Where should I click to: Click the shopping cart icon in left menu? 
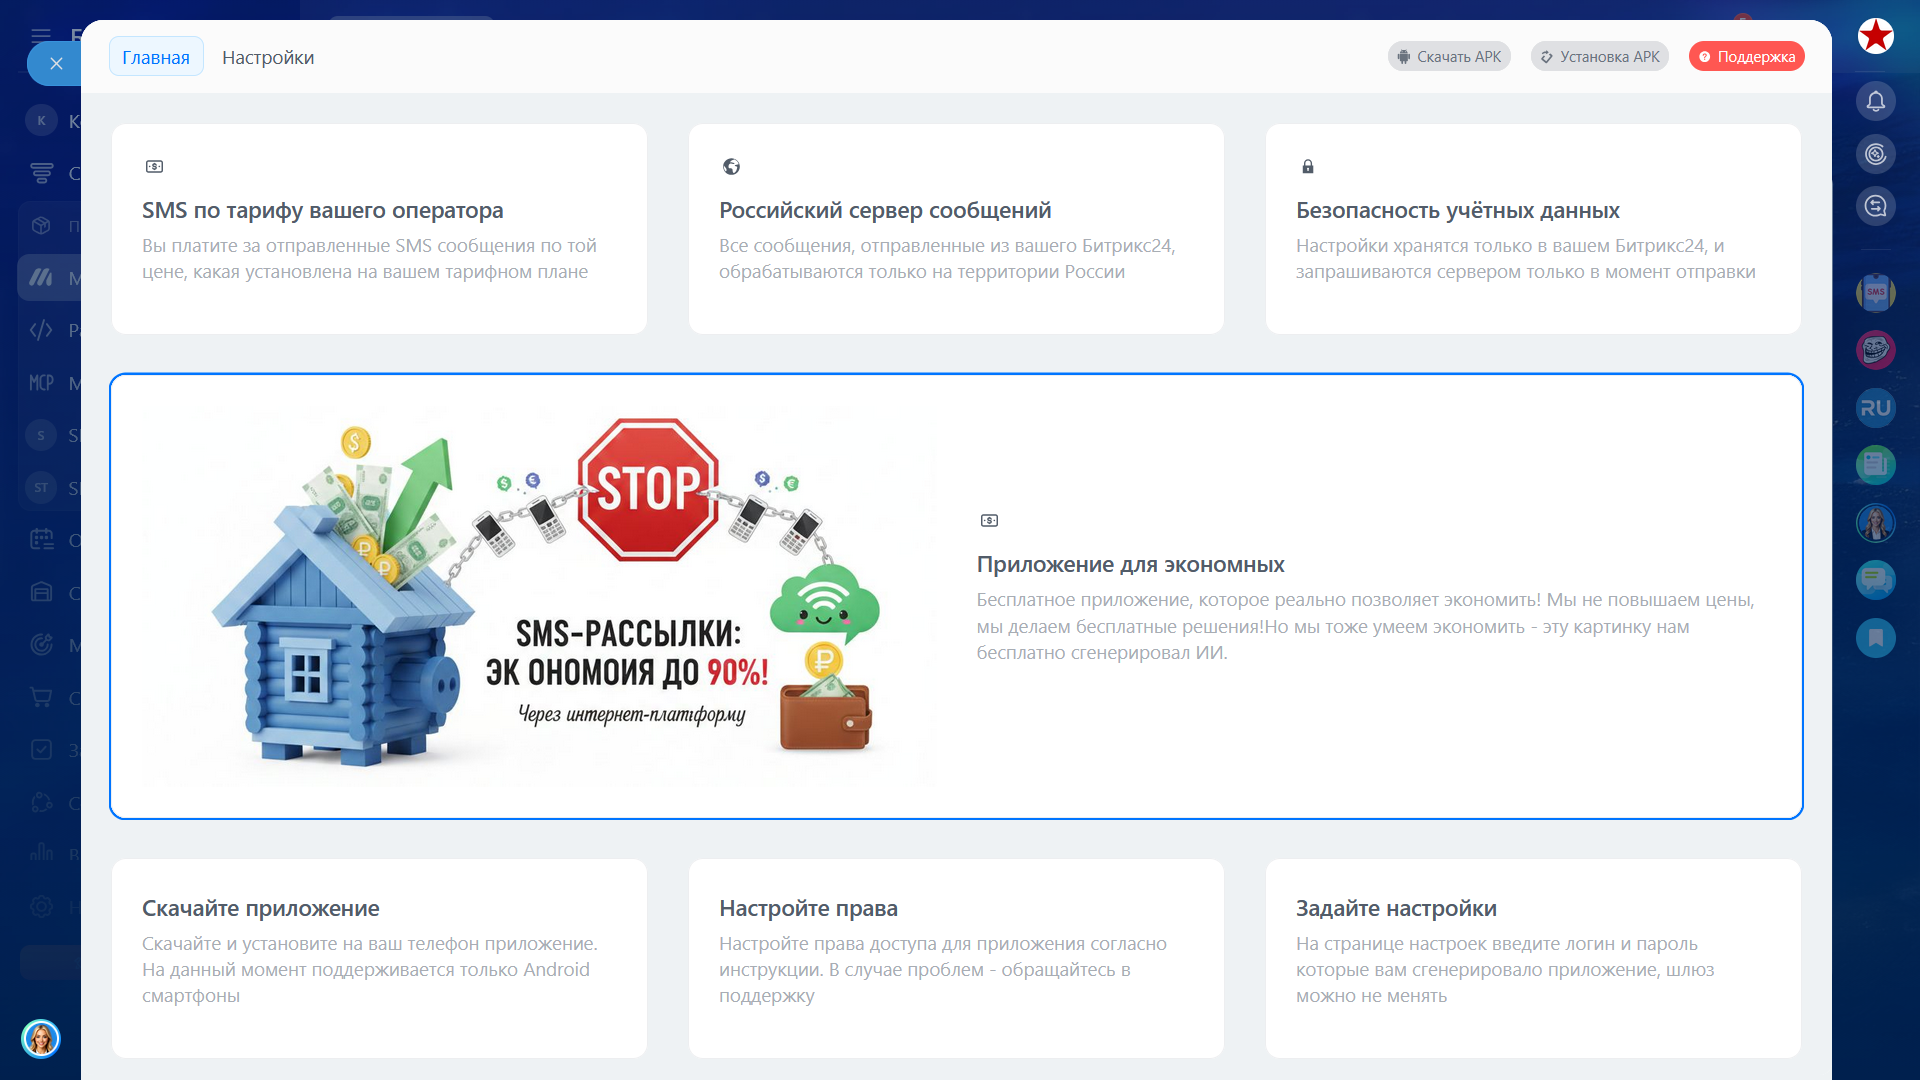click(x=41, y=697)
